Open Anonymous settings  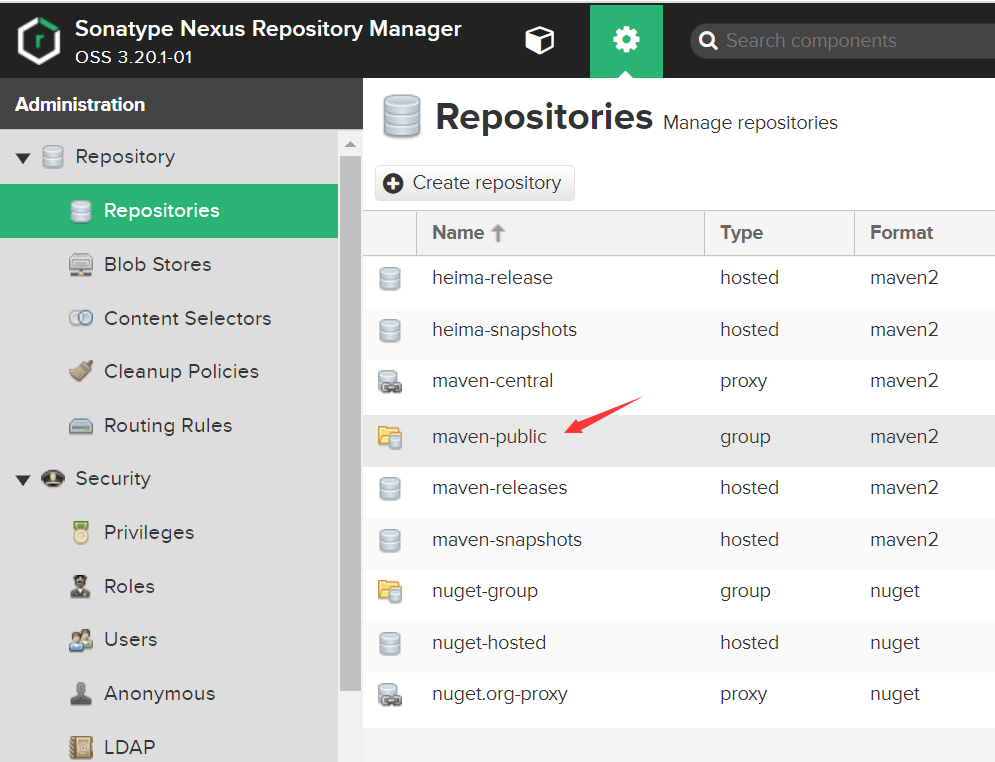tap(159, 693)
